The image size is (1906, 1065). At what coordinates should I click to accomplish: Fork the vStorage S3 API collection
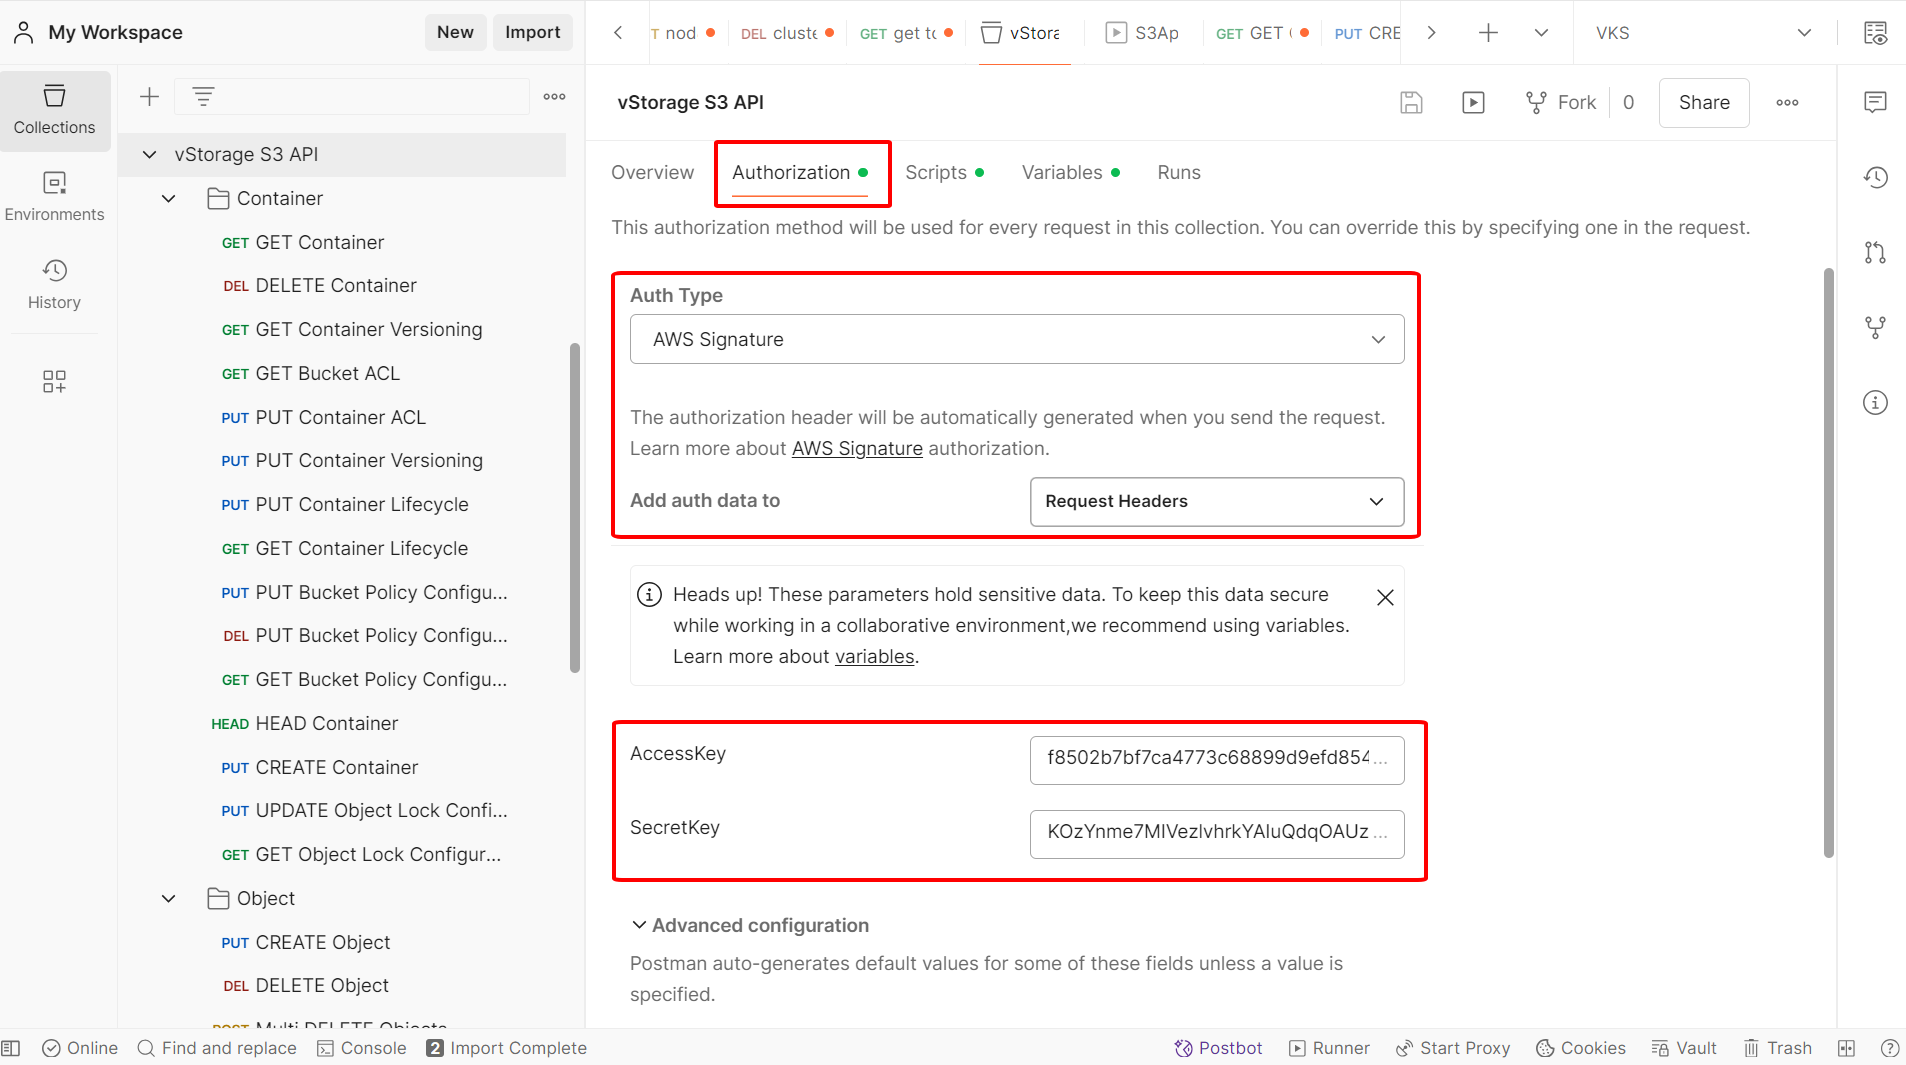tap(1561, 102)
